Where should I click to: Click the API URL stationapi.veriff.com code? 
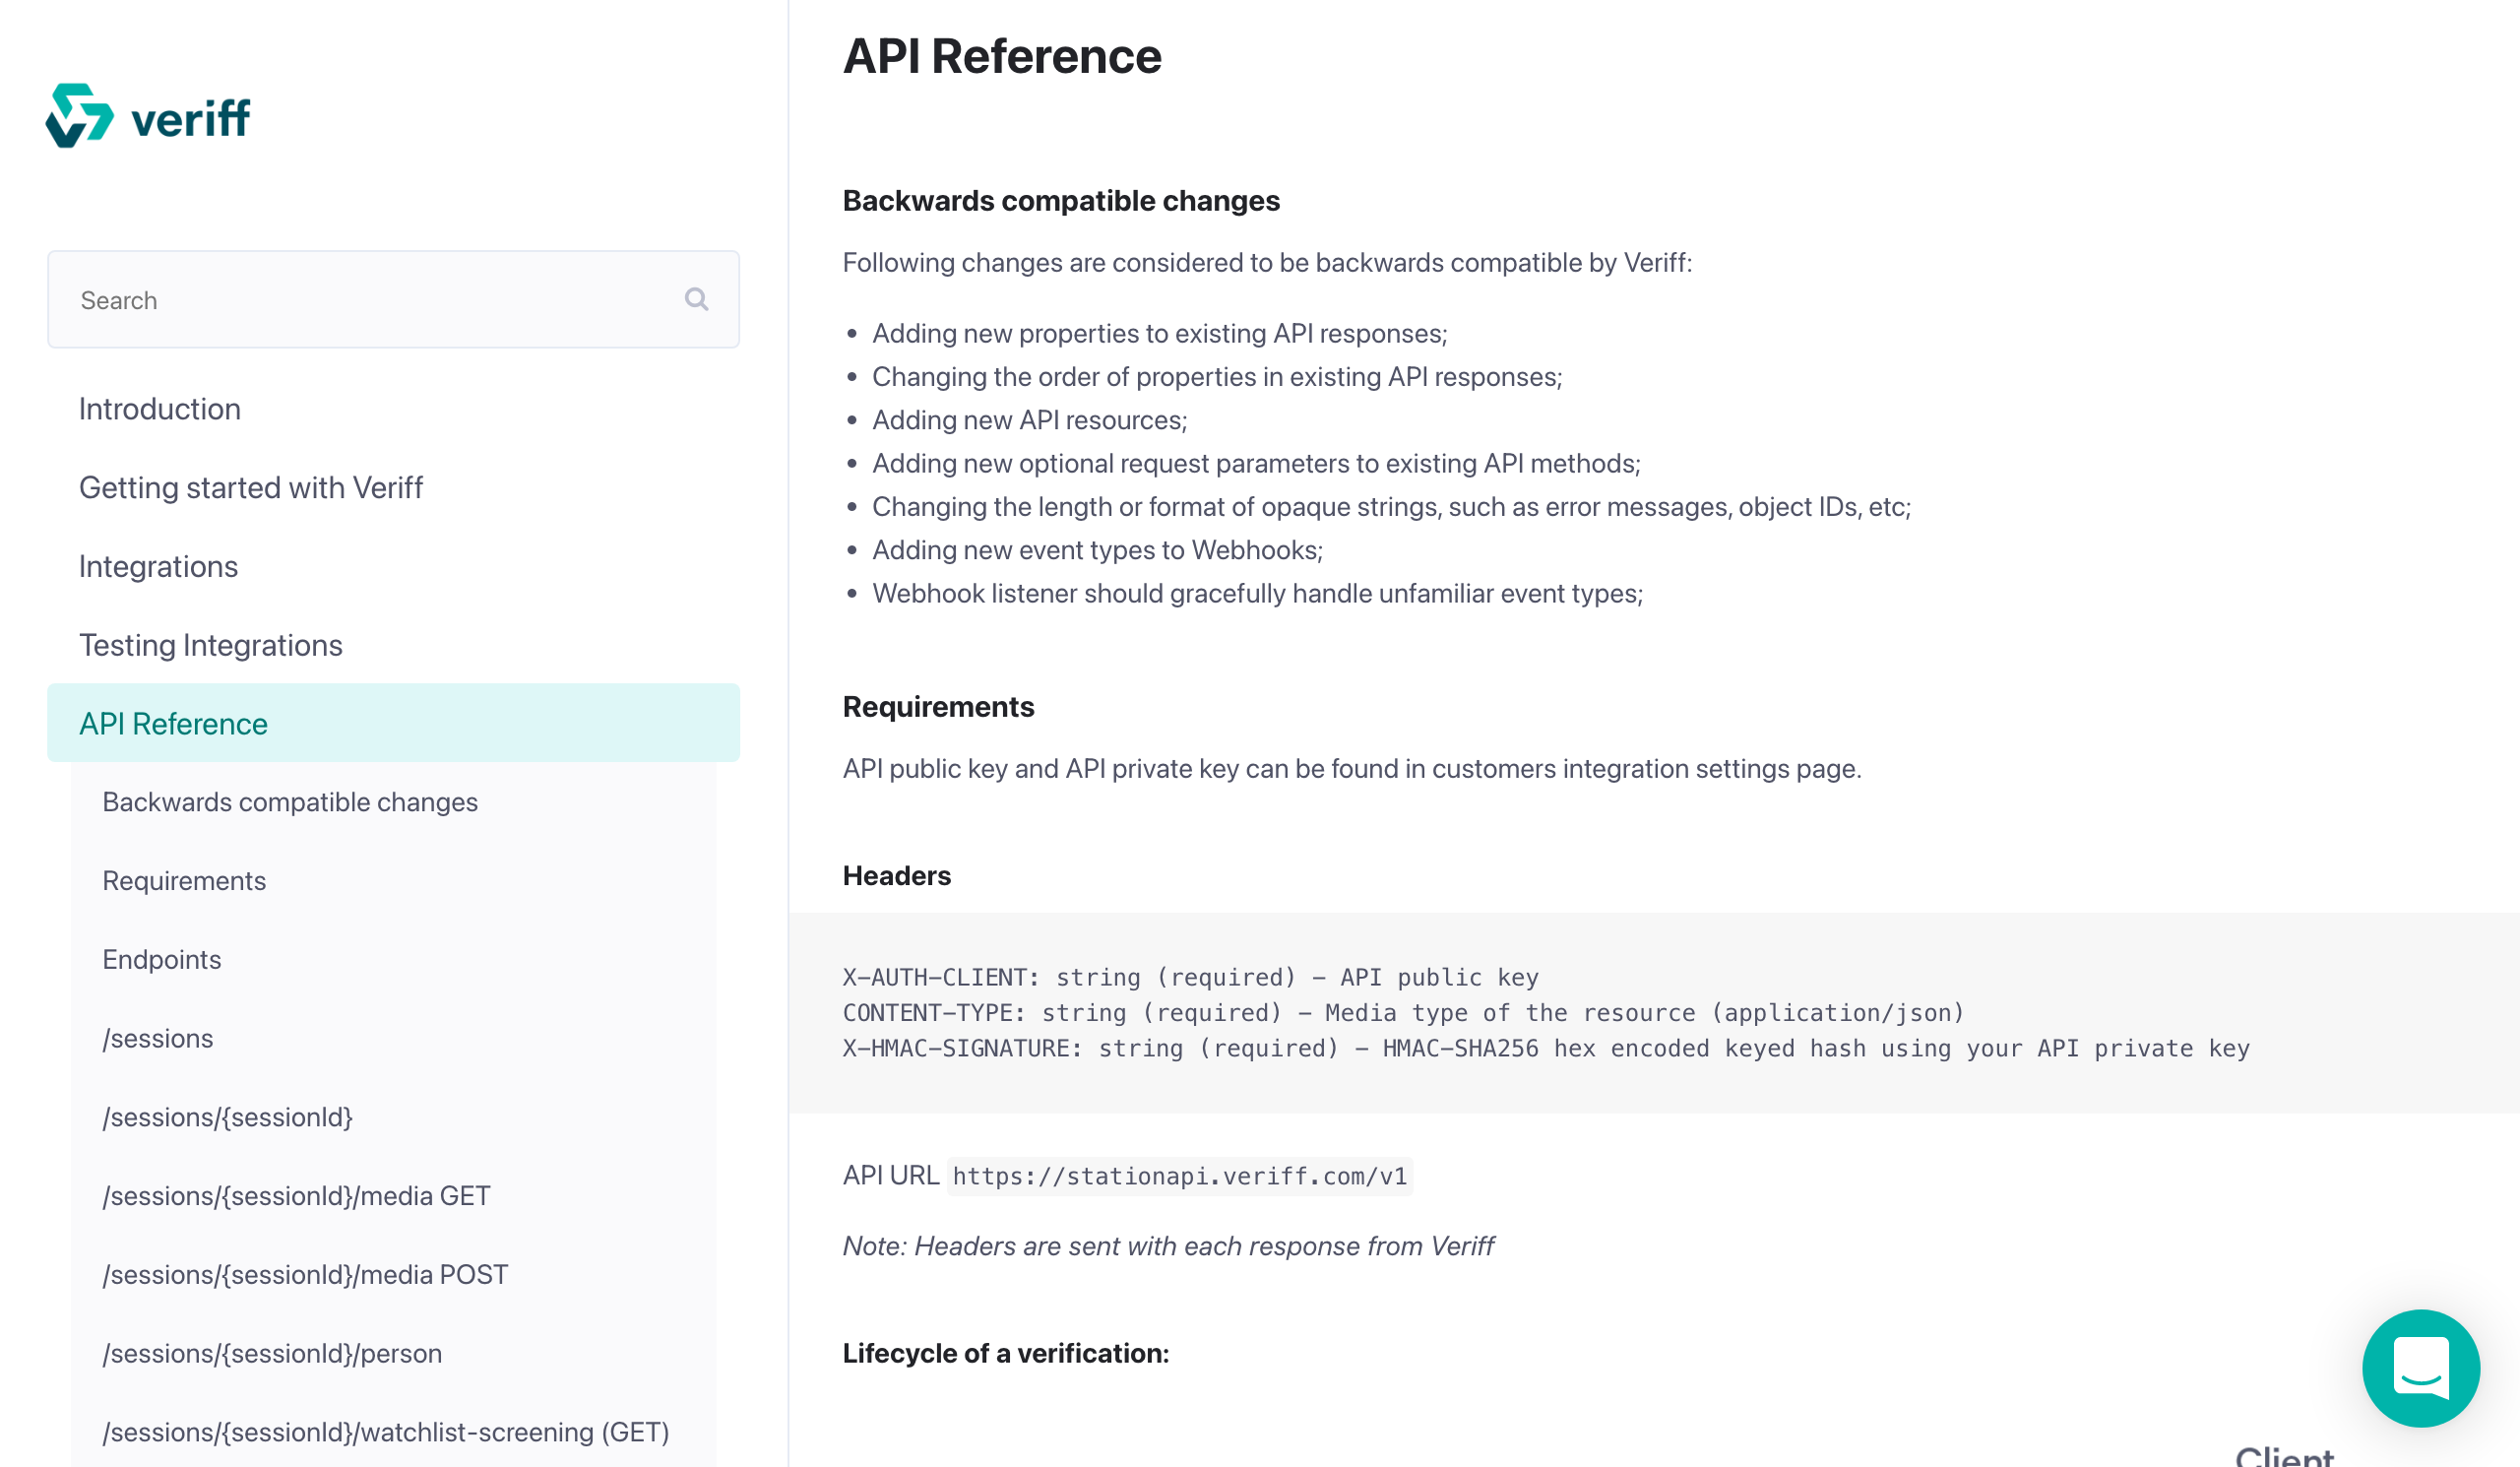pyautogui.click(x=1180, y=1176)
